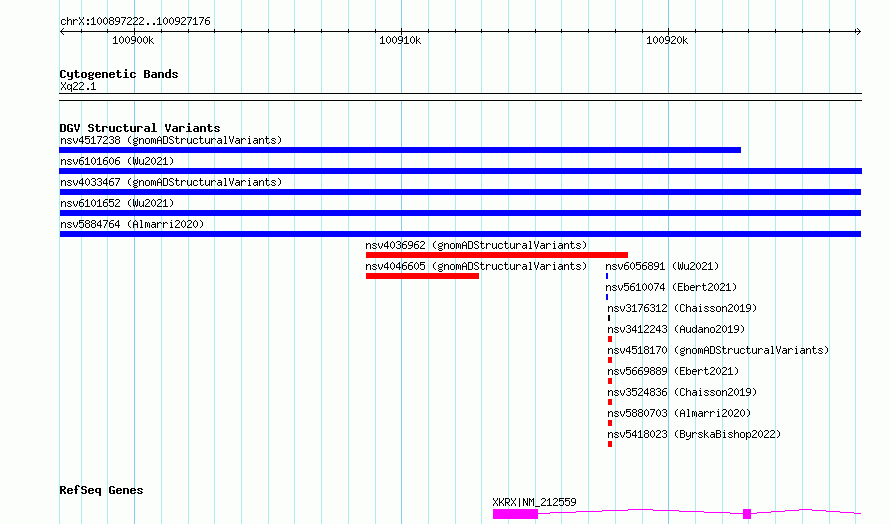Open the nsv3176312 (Chaisson2019) label
The width and height of the screenshot is (890, 524).
point(682,308)
